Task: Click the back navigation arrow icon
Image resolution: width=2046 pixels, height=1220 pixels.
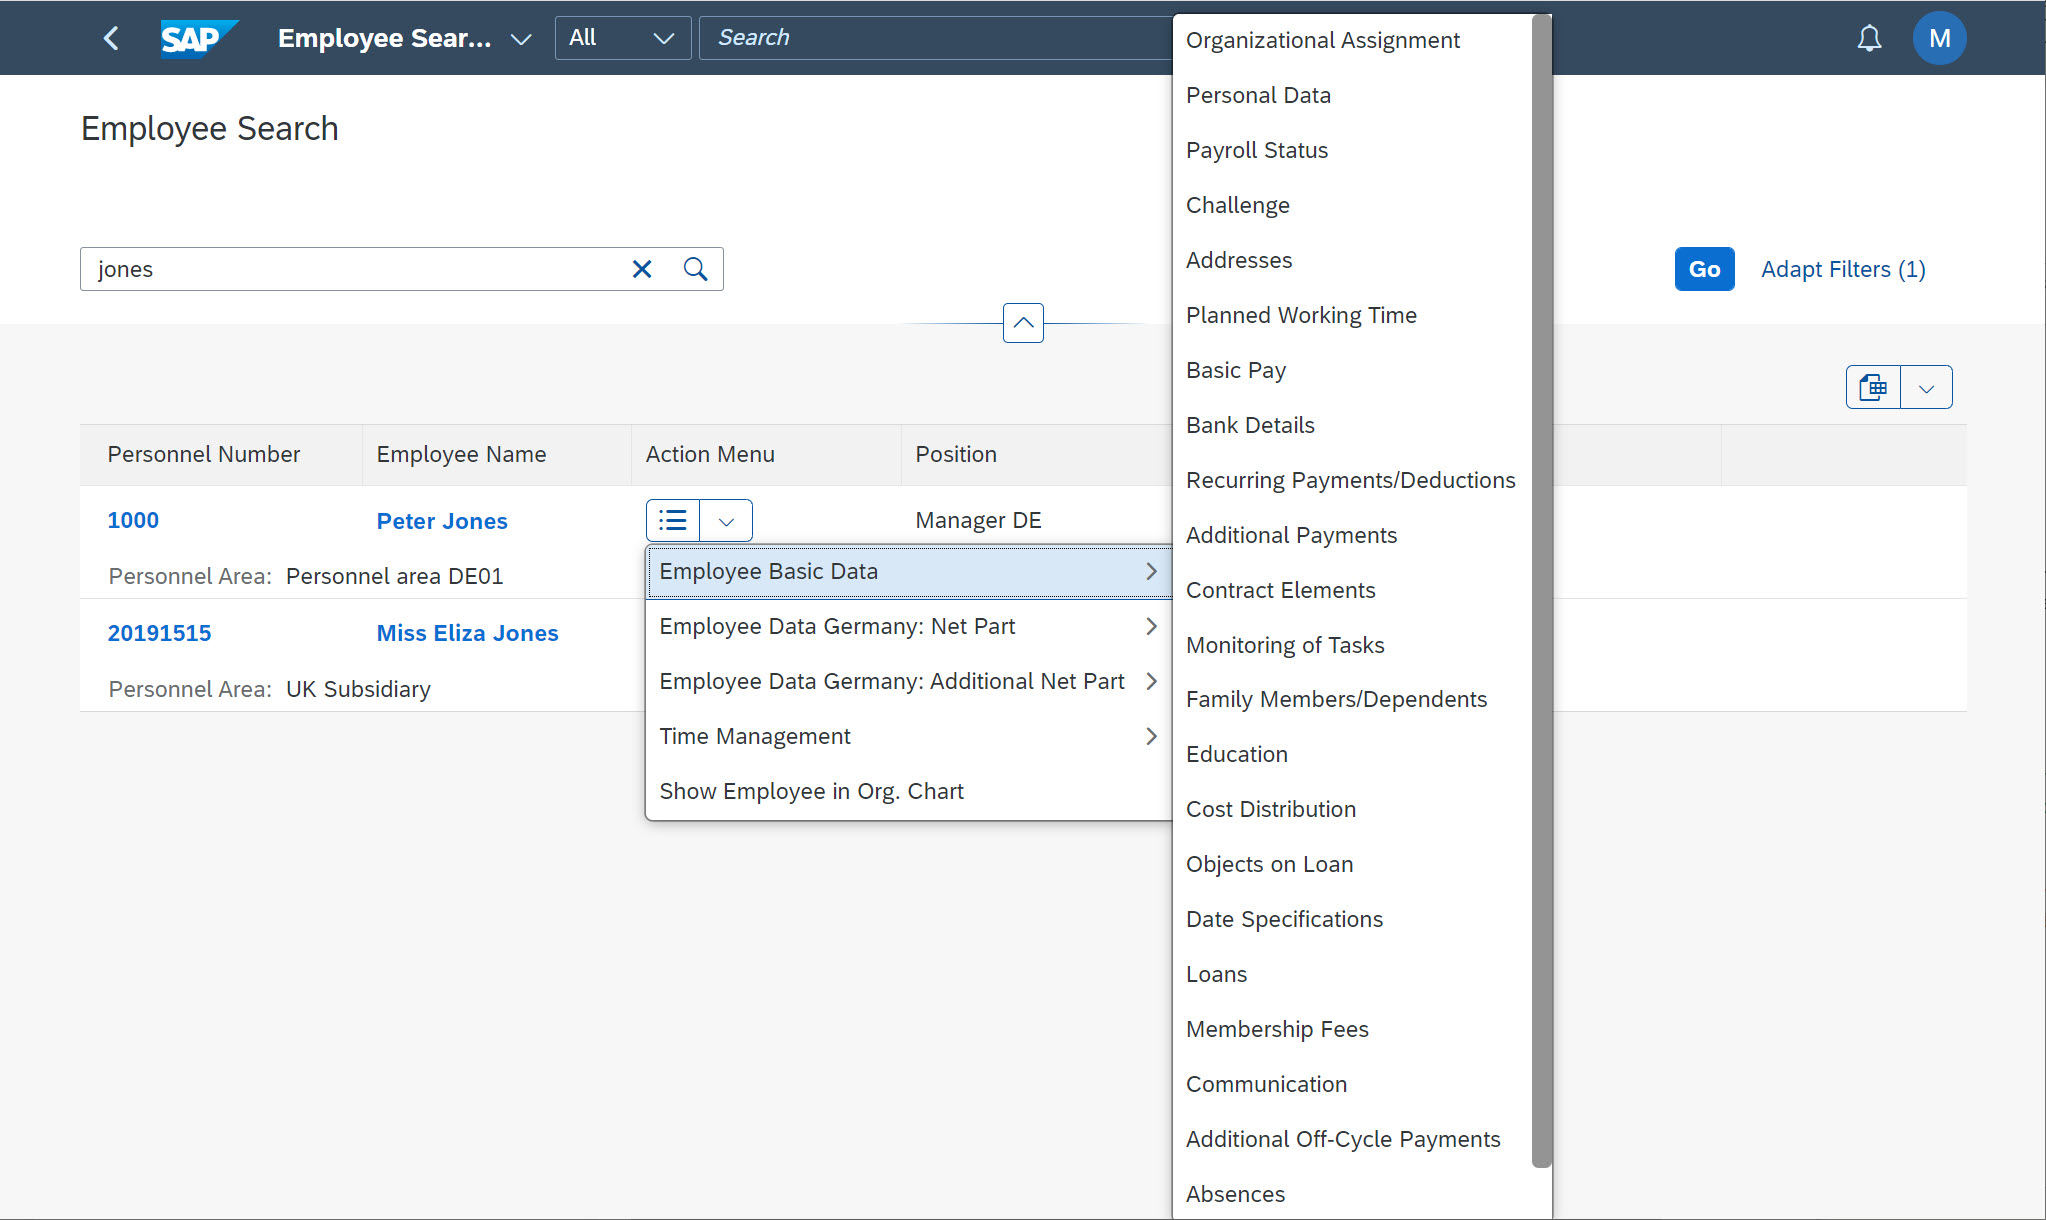Action: pyautogui.click(x=111, y=38)
